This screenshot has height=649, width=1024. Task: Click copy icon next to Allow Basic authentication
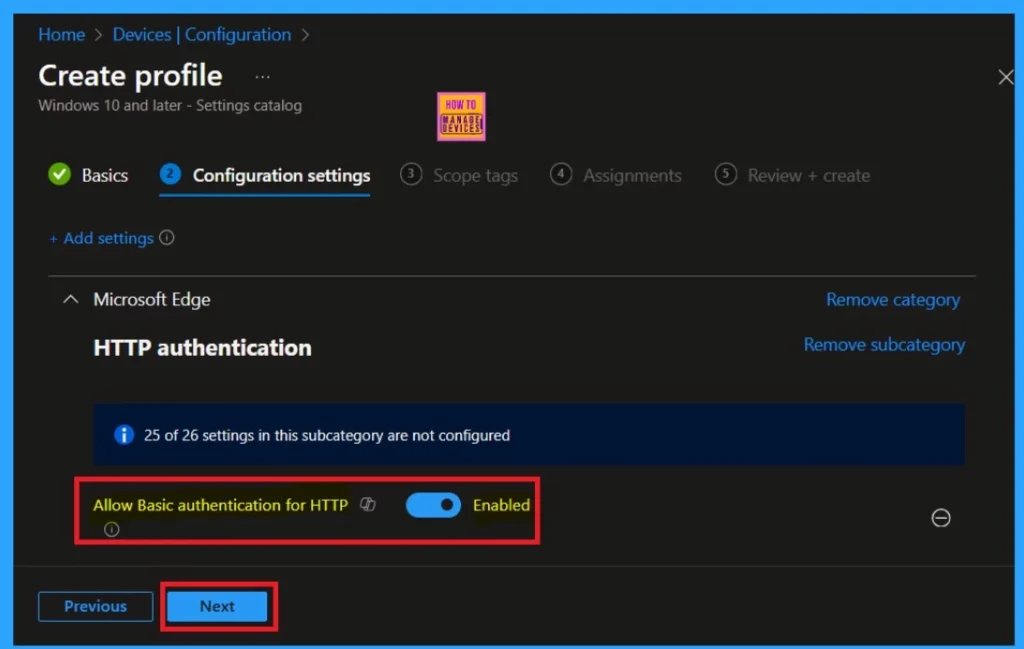[x=368, y=504]
